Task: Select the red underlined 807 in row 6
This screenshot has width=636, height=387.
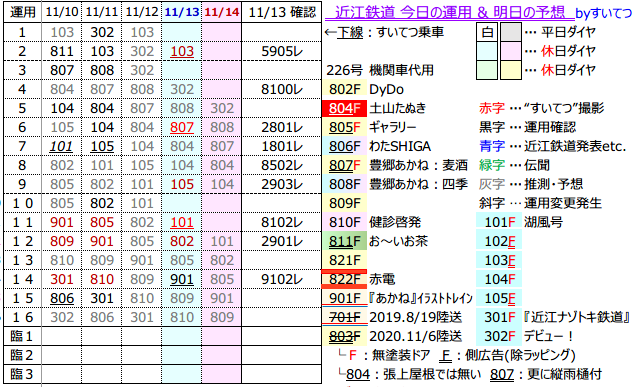Action: click(x=182, y=127)
